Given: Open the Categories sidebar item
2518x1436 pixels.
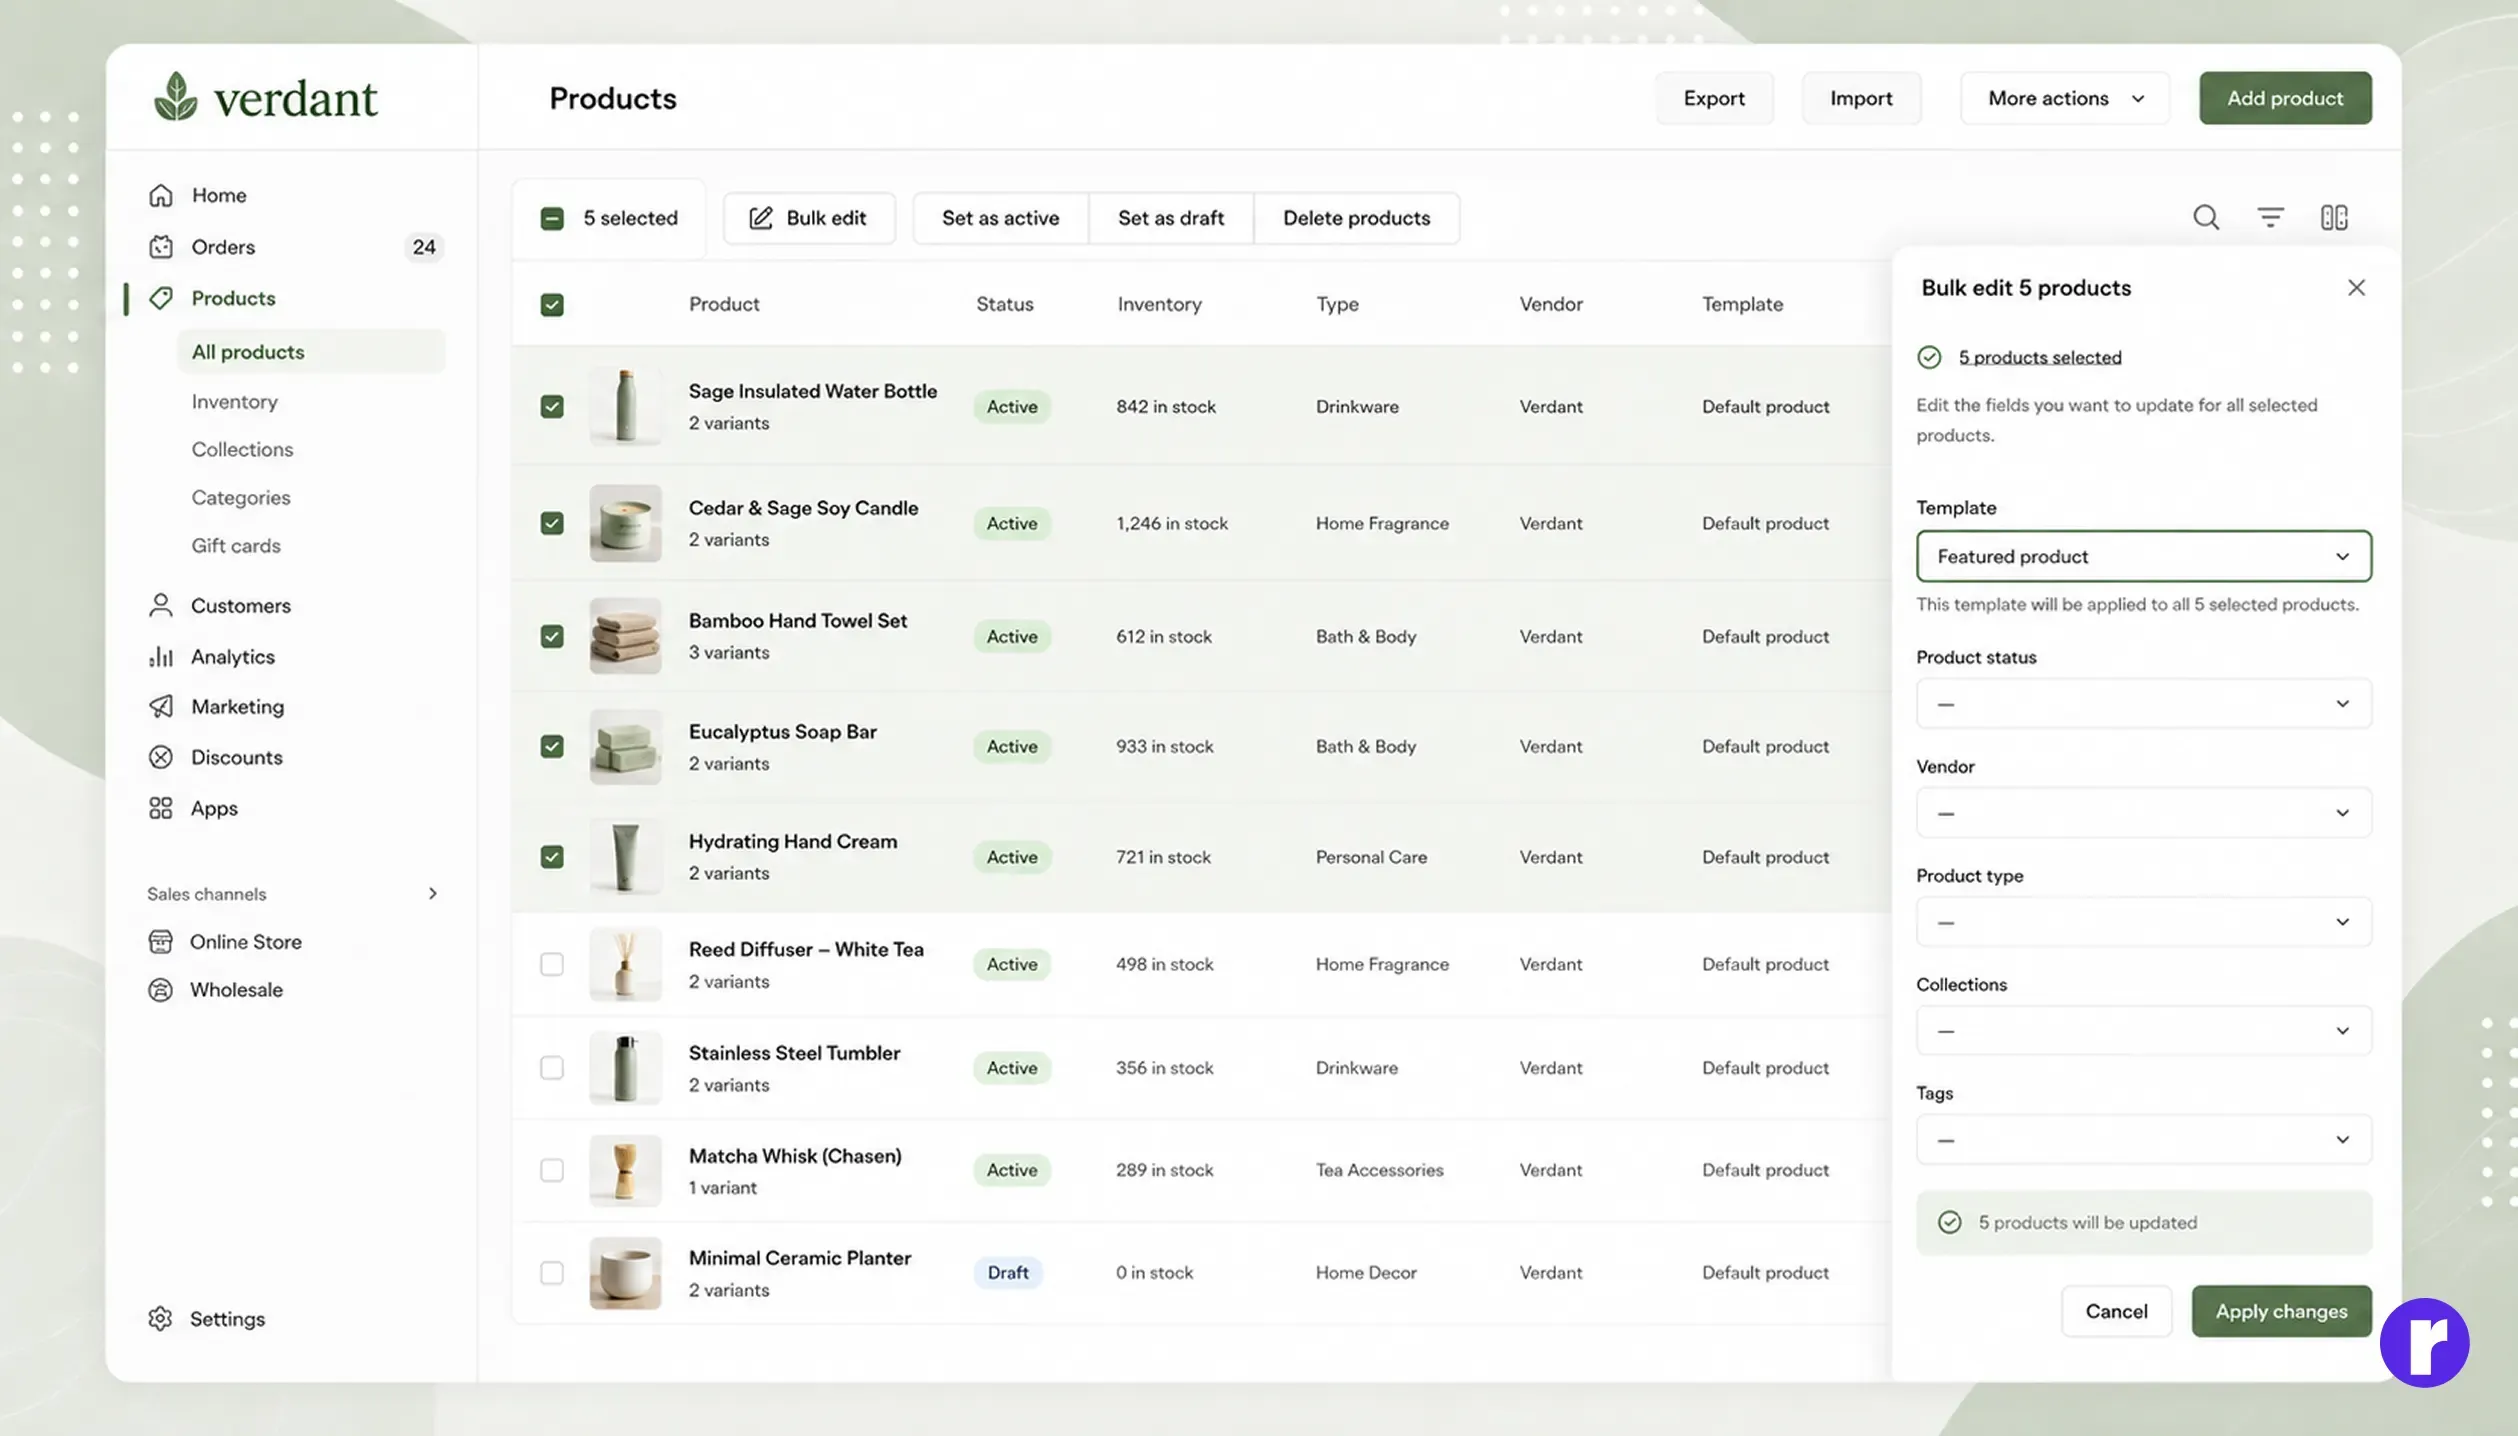Looking at the screenshot, I should [241, 497].
